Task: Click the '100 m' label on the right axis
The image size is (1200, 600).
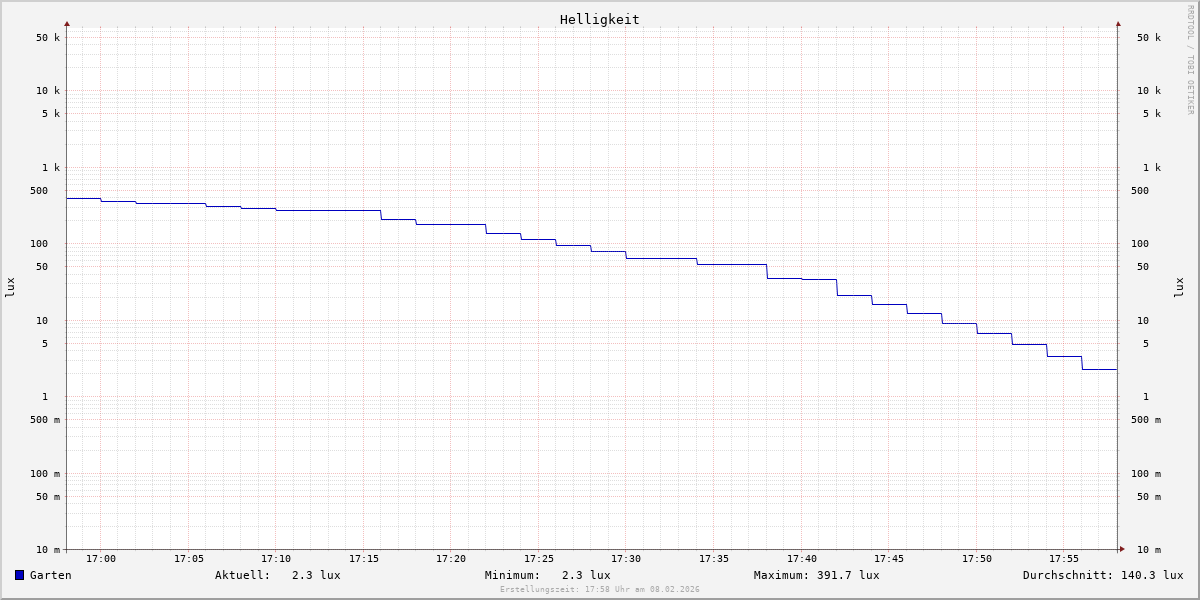Action: click(x=1146, y=474)
